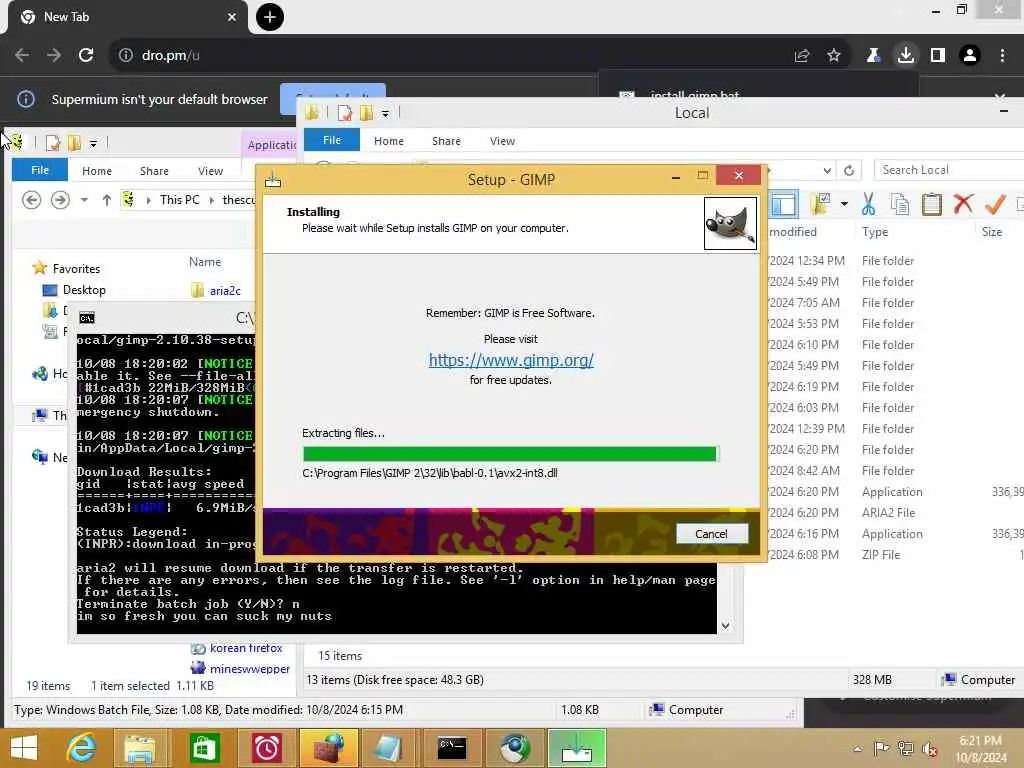Open the Windows Start button

pyautogui.click(x=24, y=748)
